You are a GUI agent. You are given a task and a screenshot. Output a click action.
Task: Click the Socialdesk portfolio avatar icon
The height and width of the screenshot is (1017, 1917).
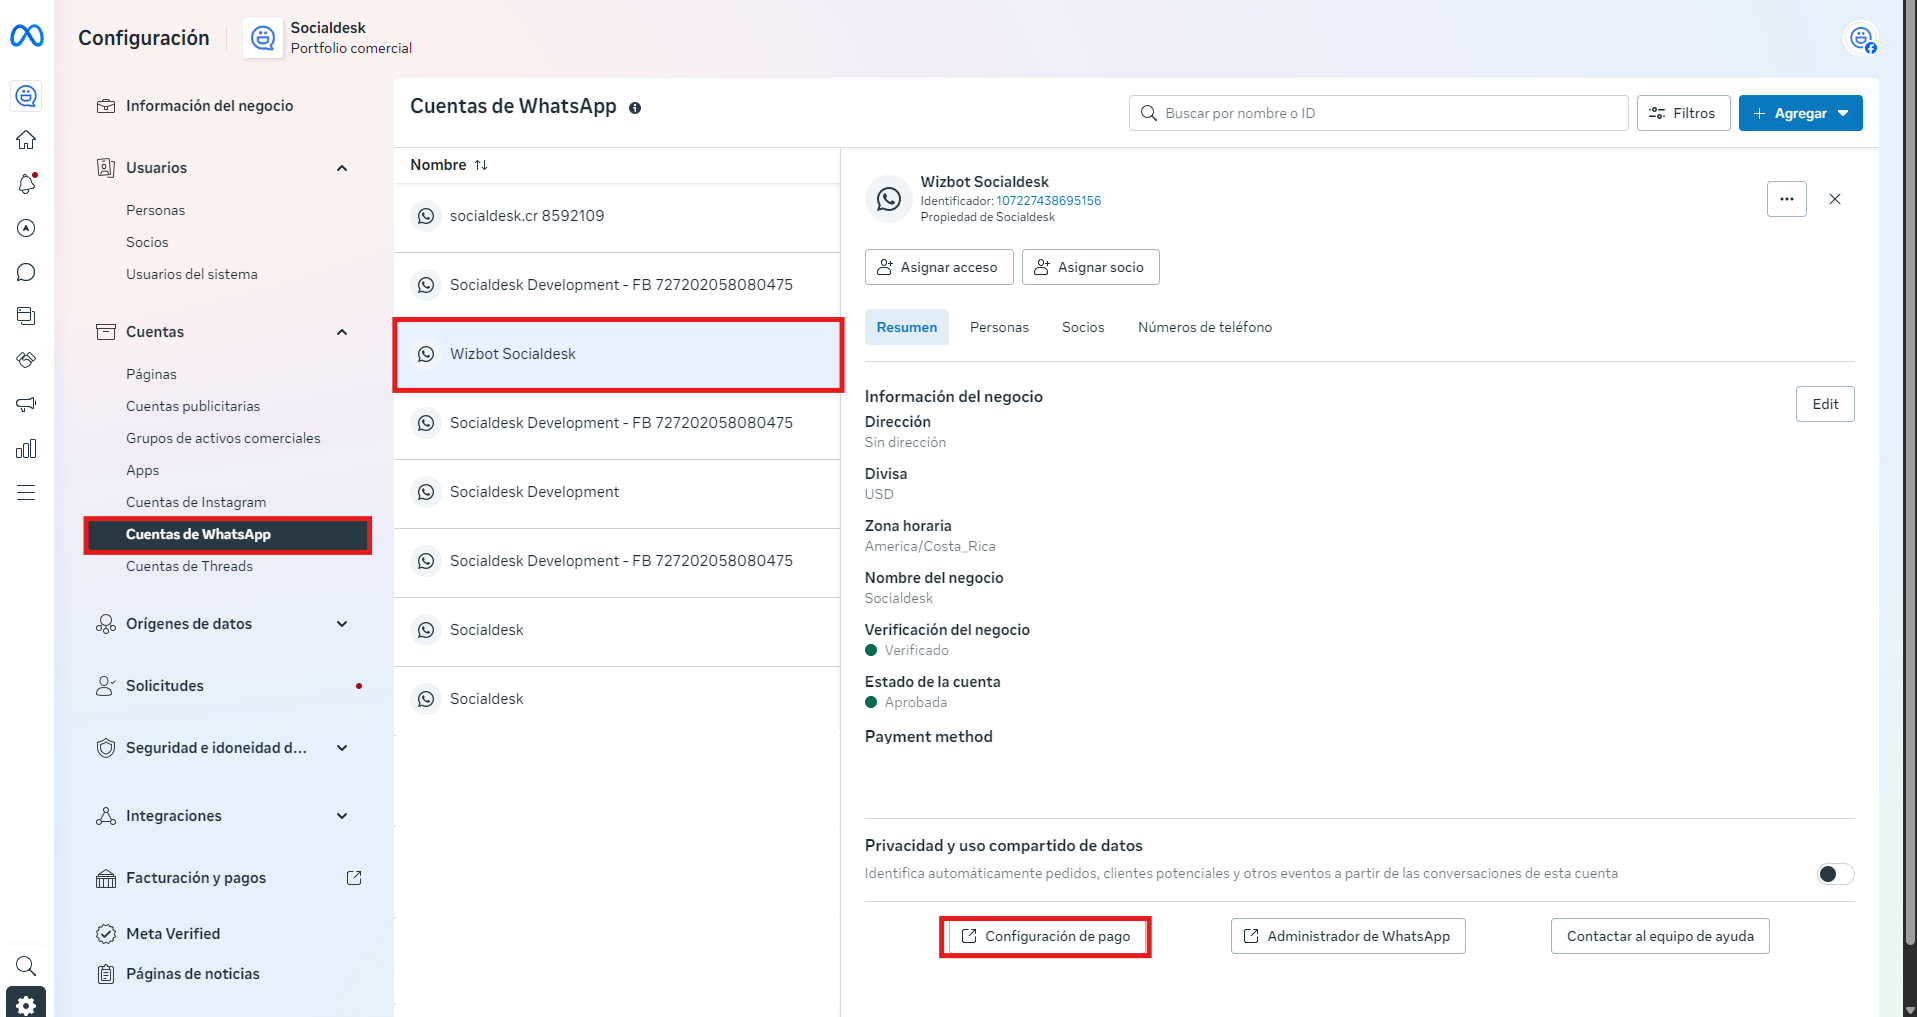point(263,38)
